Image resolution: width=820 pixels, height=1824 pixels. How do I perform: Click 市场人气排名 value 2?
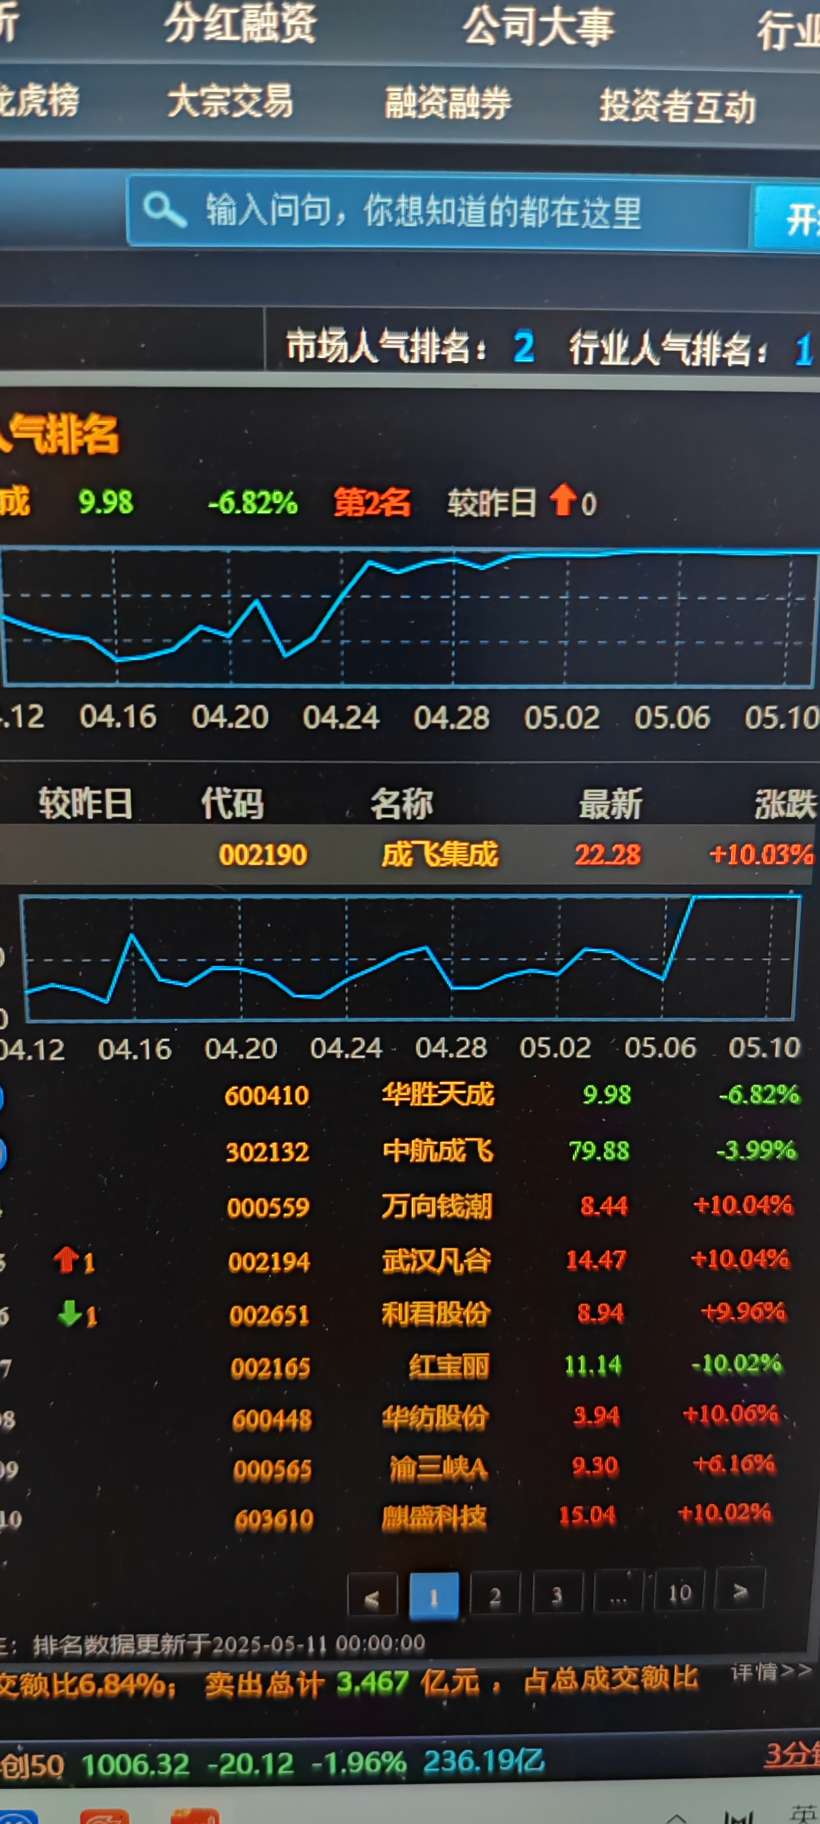click(x=524, y=348)
